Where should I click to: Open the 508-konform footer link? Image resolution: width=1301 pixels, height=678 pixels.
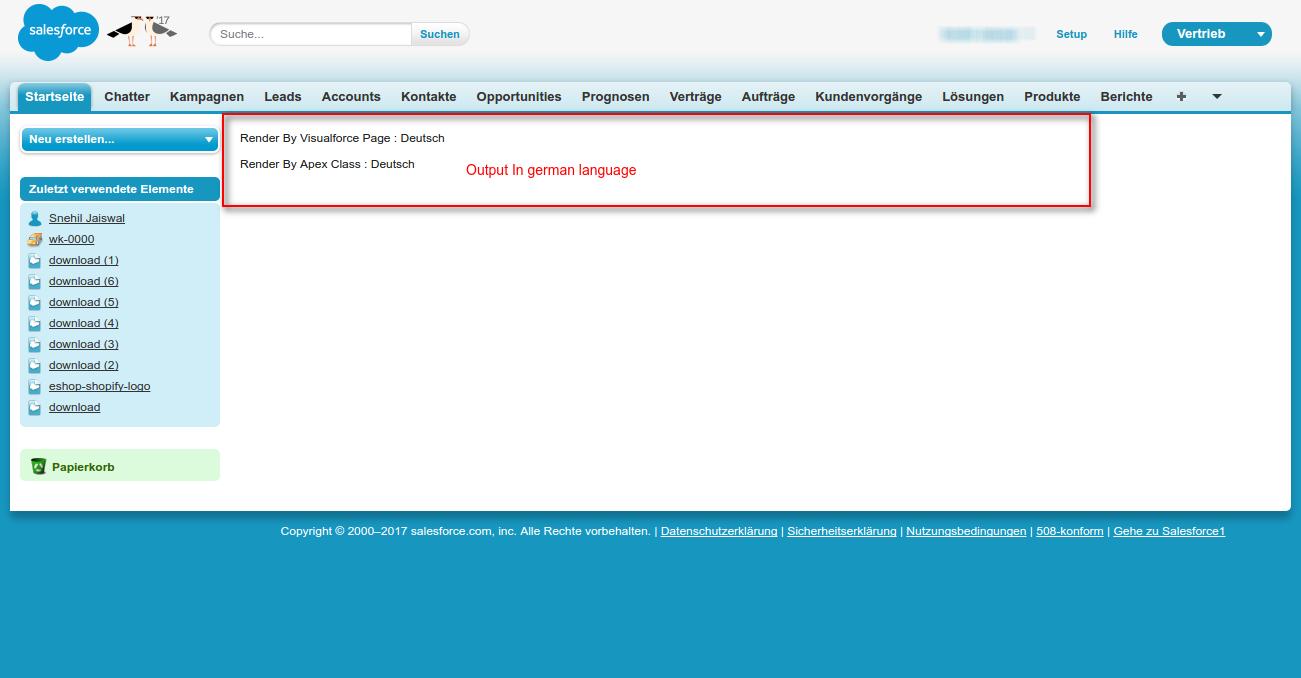coord(1070,531)
